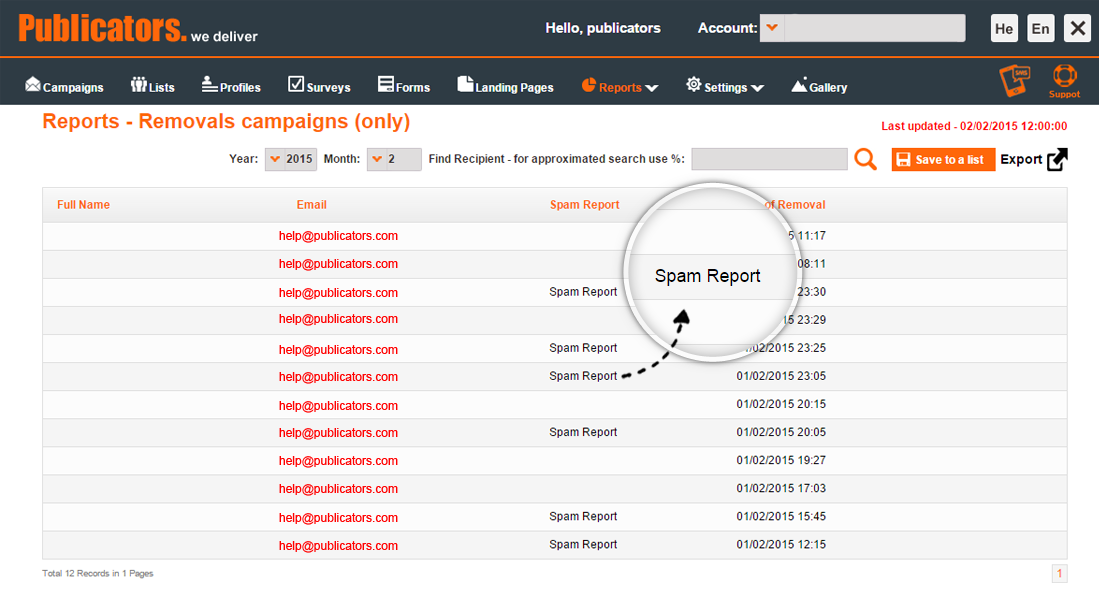This screenshot has width=1099, height=608.
Task: Open the Year 2015 dropdown
Action: [290, 159]
